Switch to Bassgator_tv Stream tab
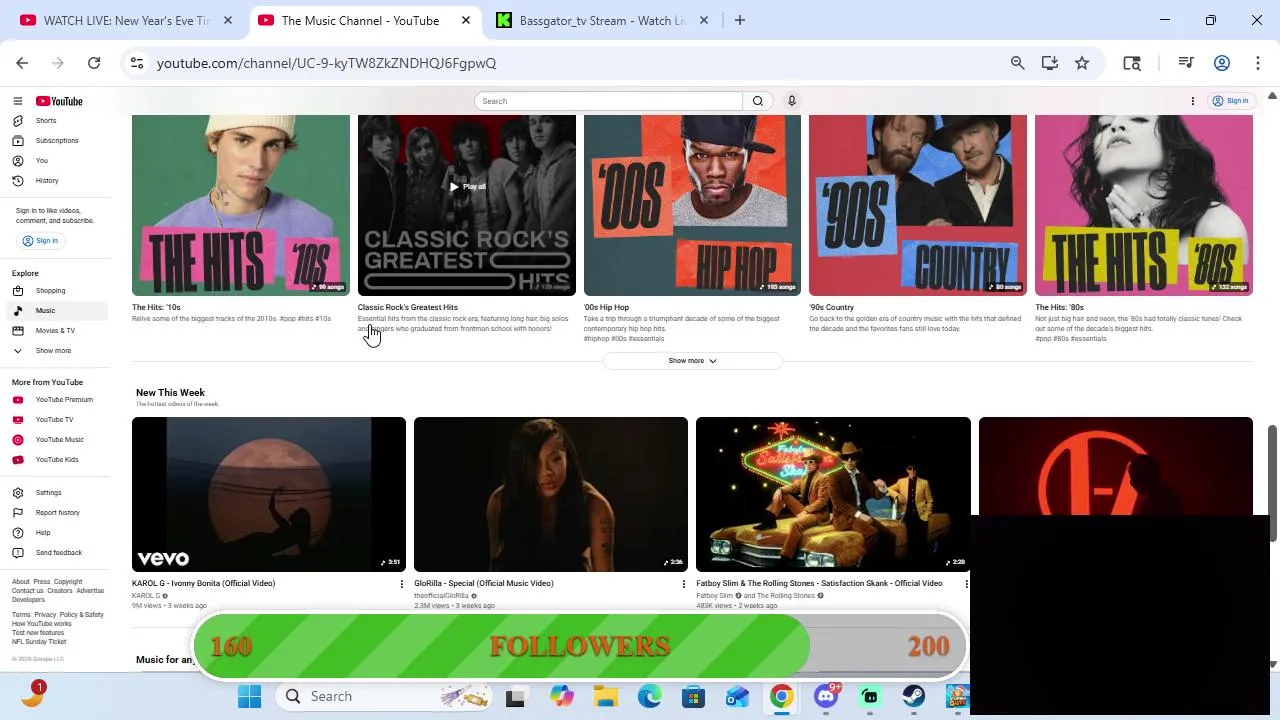Viewport: 1280px width, 720px height. point(603,20)
